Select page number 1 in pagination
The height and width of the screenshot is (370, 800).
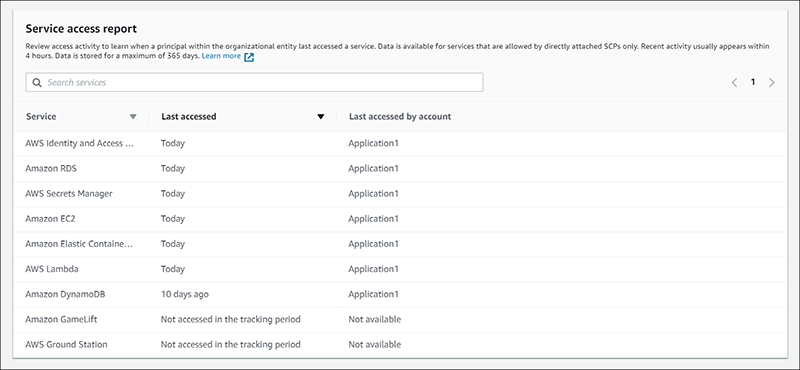(753, 82)
